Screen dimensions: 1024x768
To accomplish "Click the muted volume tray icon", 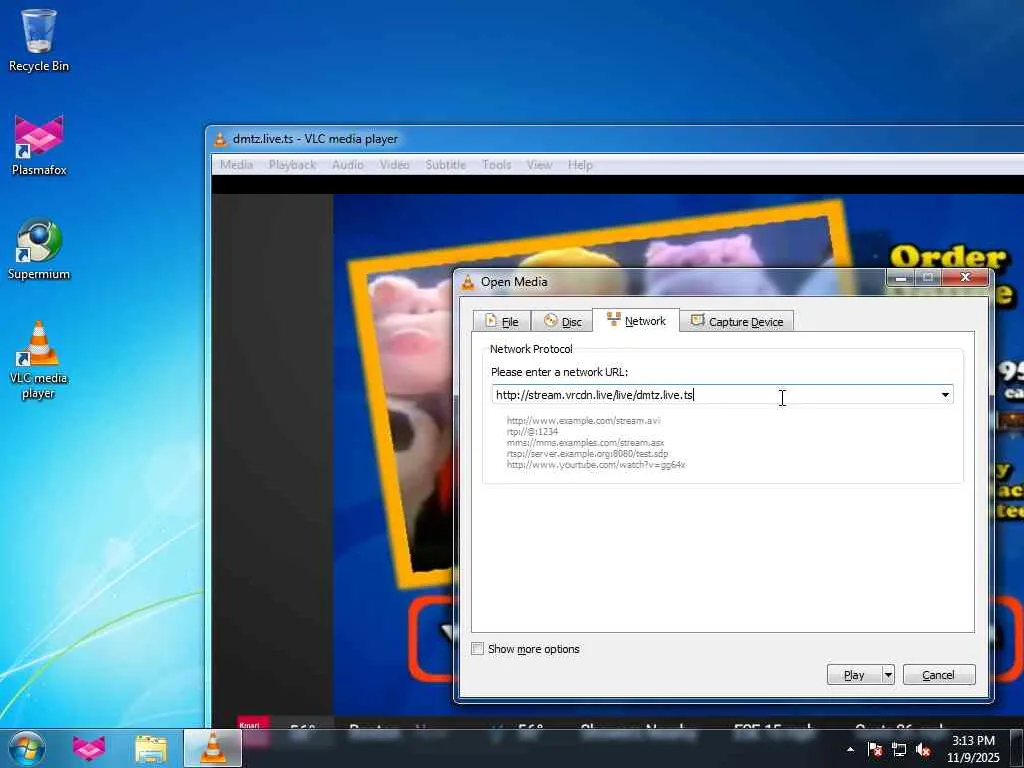I will 923,749.
